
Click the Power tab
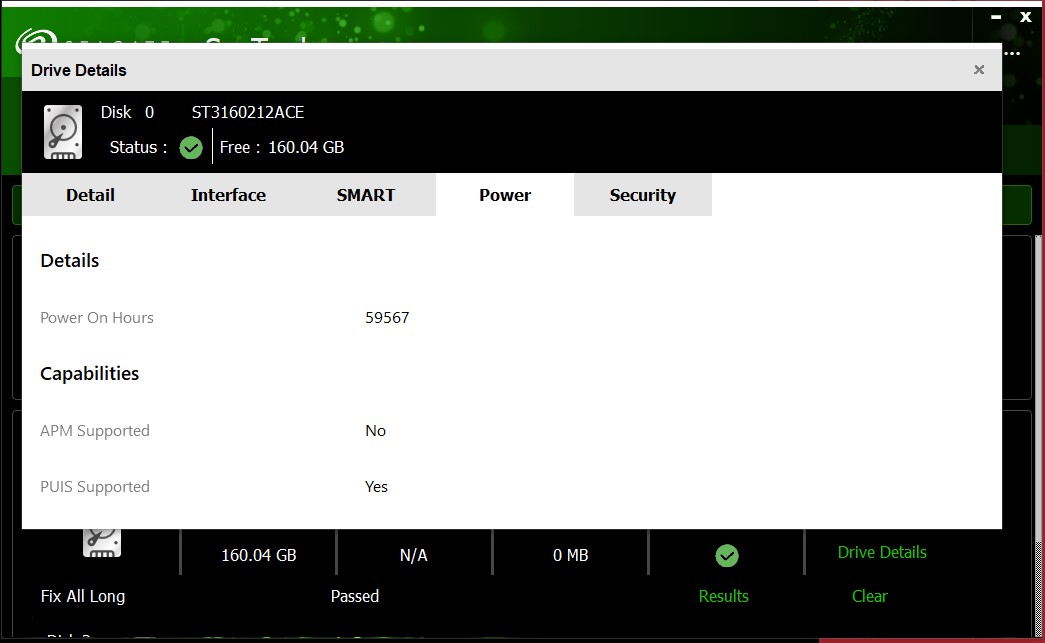[505, 195]
